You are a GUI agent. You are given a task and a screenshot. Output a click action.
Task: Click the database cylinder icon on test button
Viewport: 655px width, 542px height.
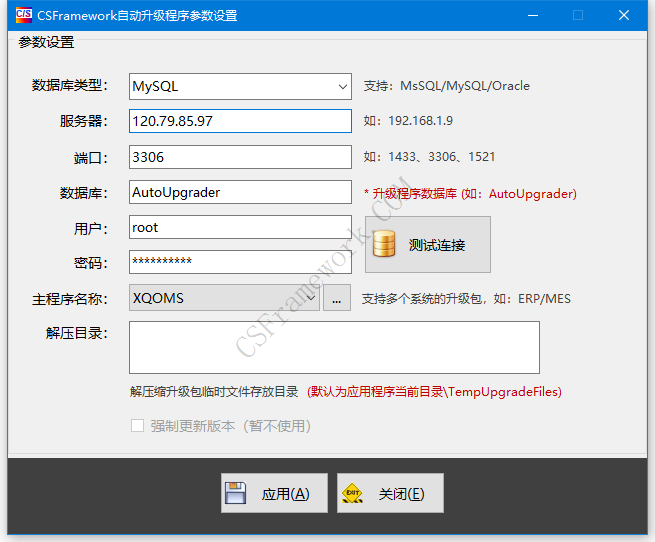click(x=383, y=244)
